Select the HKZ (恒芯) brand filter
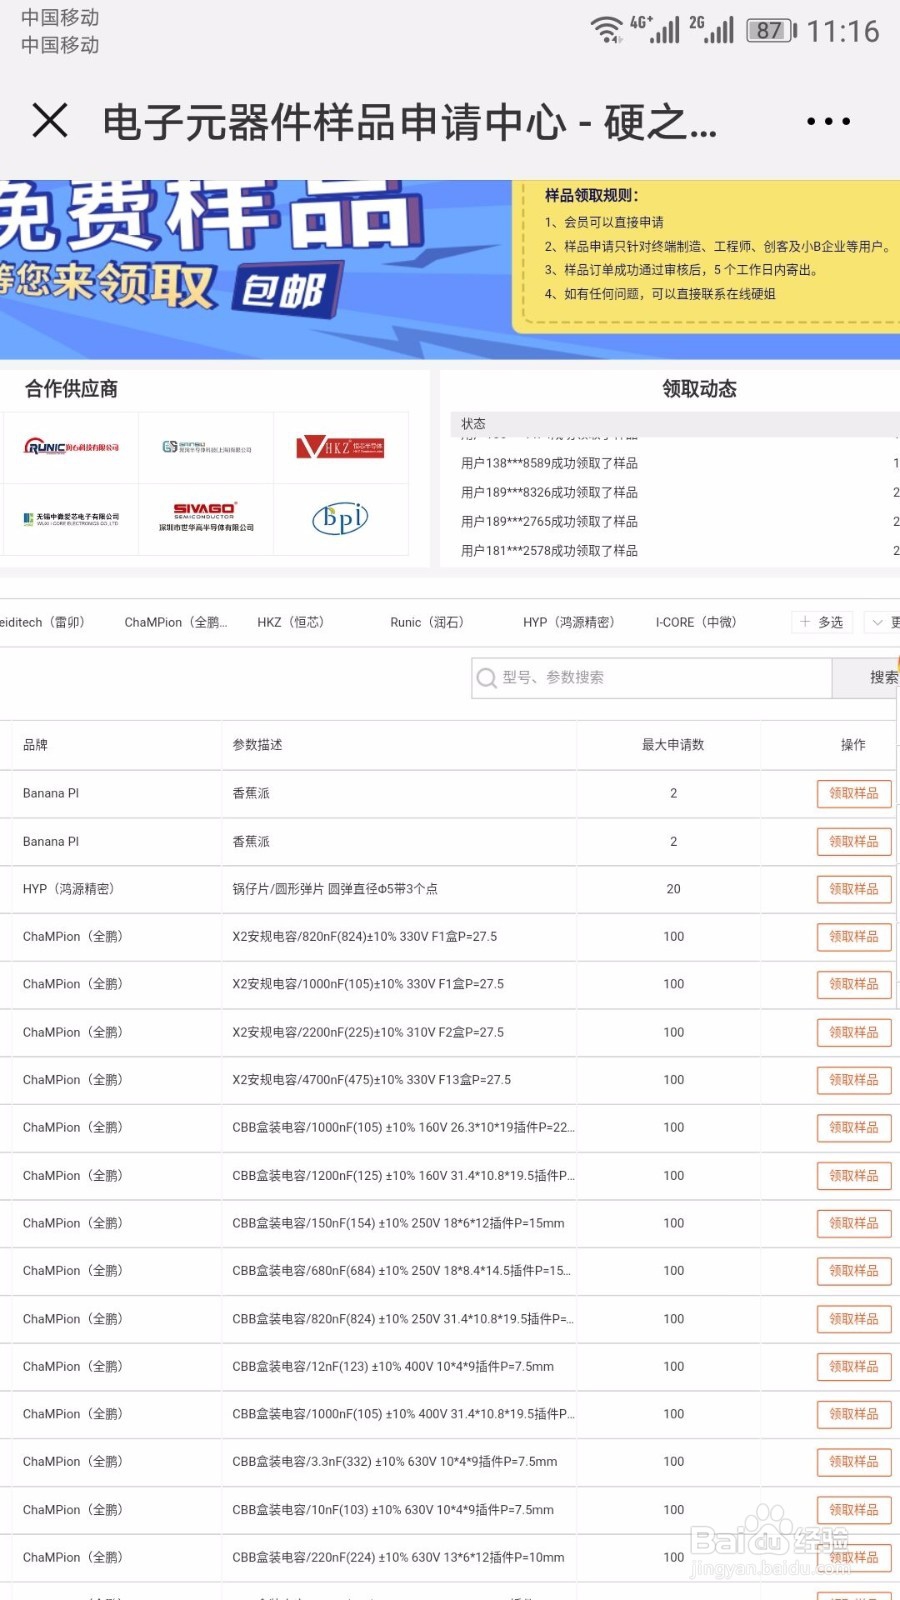The width and height of the screenshot is (900, 1600). [291, 622]
